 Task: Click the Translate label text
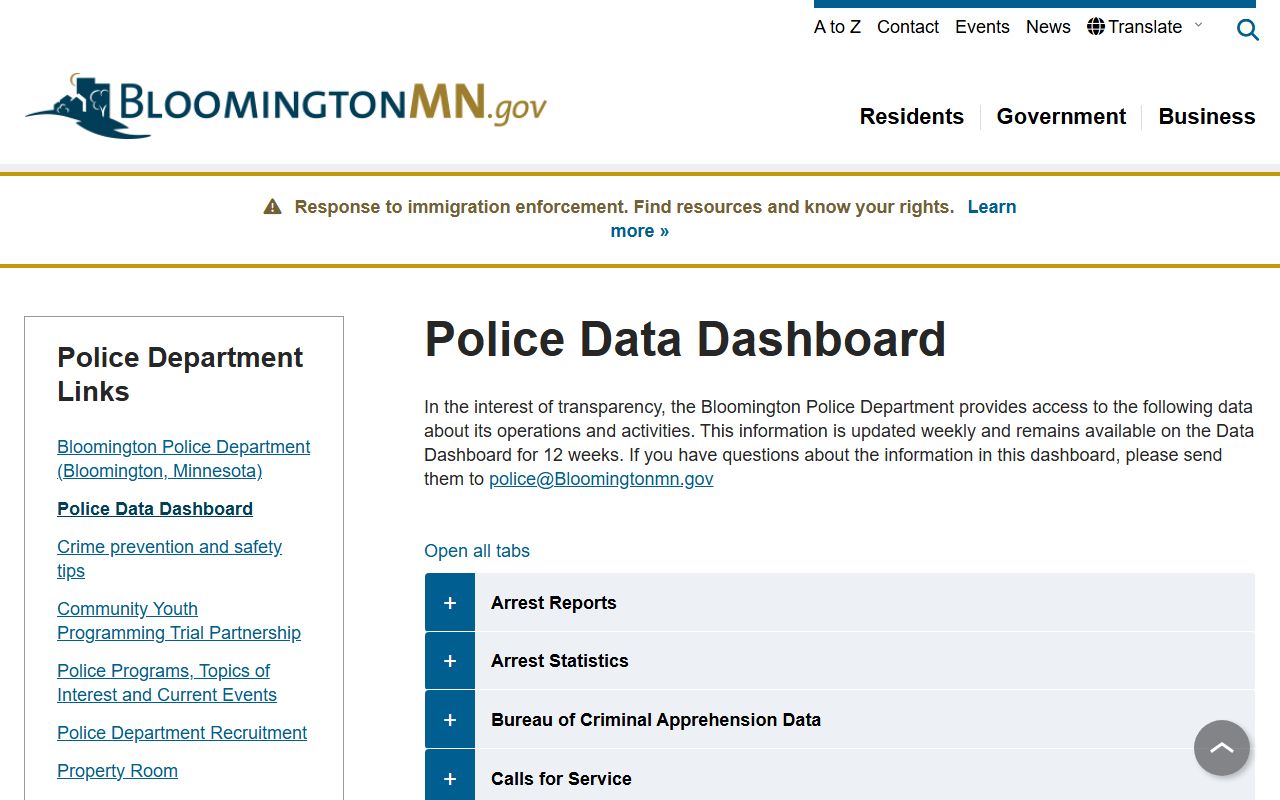(x=1145, y=27)
